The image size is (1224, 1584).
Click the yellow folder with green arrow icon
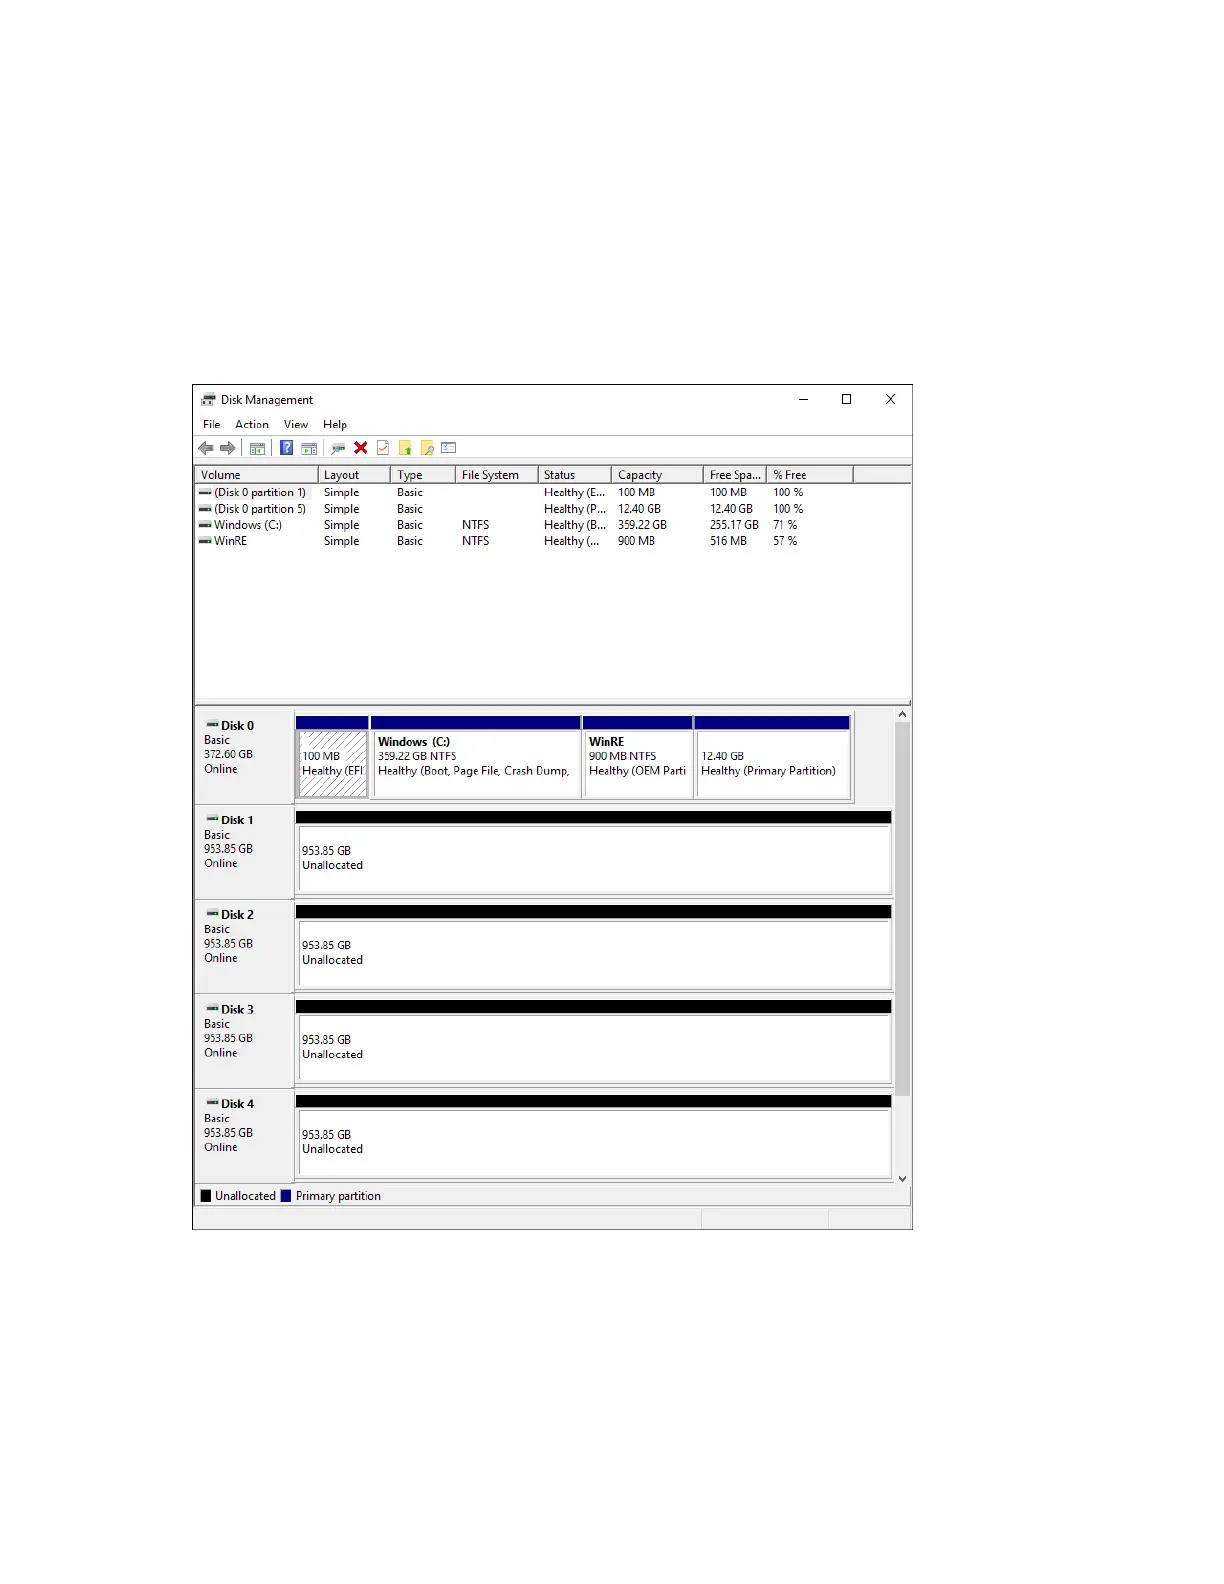(405, 448)
